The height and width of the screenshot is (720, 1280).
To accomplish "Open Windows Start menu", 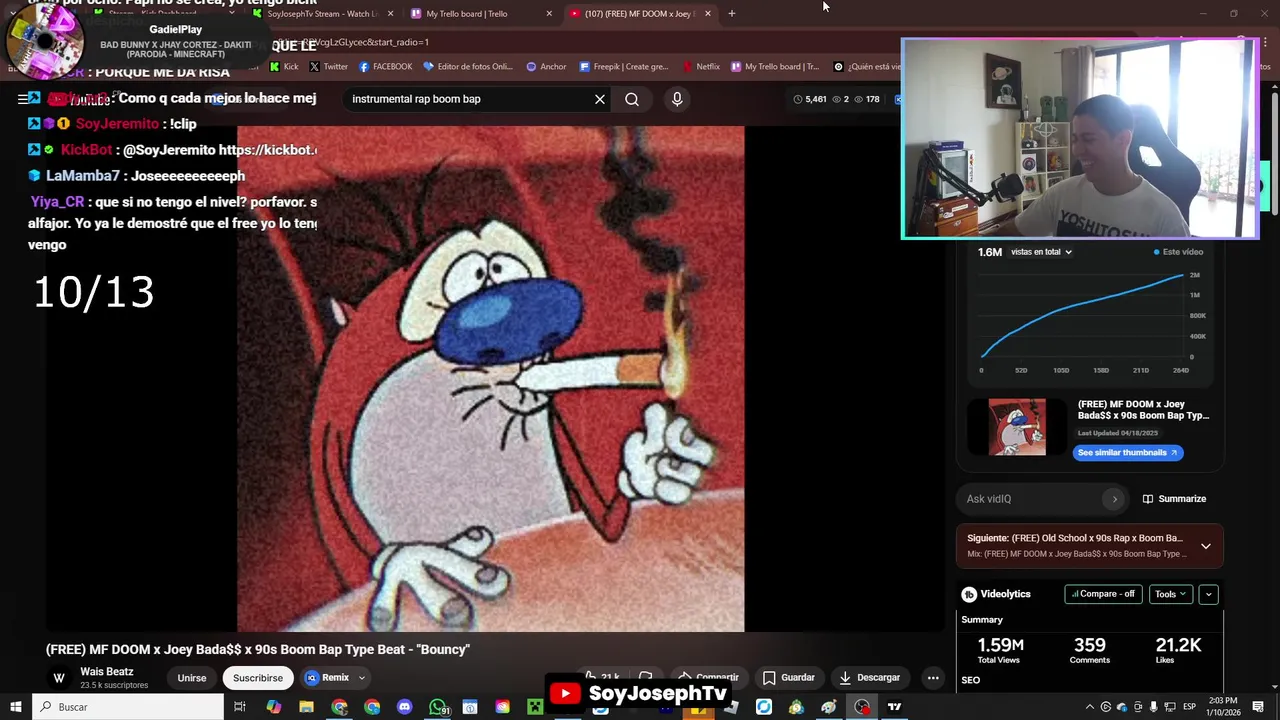I will pyautogui.click(x=15, y=707).
